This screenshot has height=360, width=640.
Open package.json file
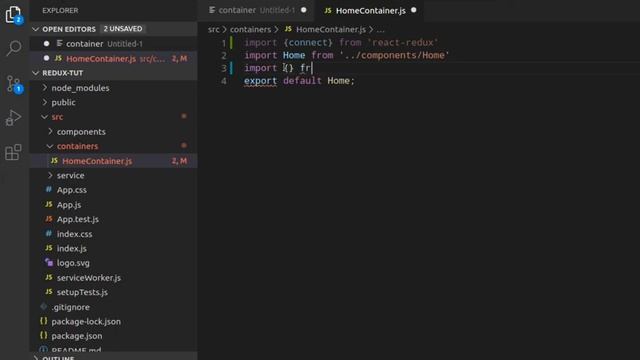77,336
